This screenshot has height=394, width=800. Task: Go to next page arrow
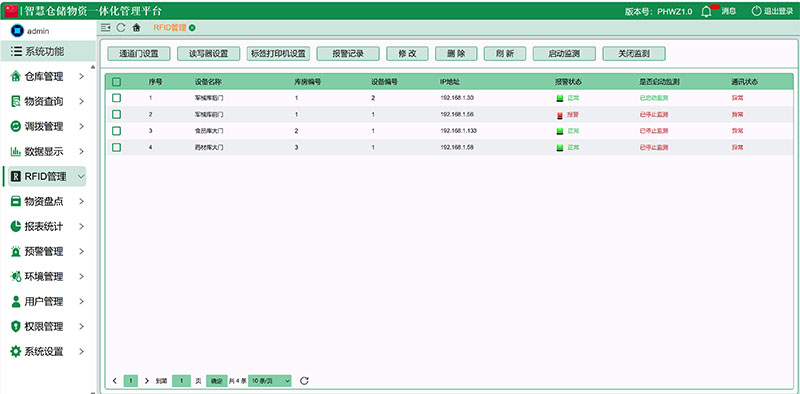click(147, 381)
